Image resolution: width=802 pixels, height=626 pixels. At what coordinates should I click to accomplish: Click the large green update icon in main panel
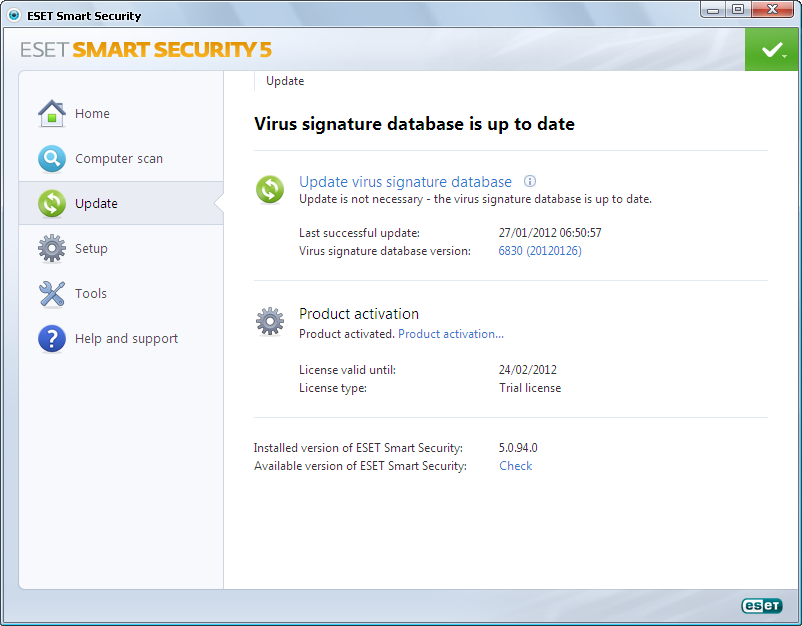click(x=270, y=189)
